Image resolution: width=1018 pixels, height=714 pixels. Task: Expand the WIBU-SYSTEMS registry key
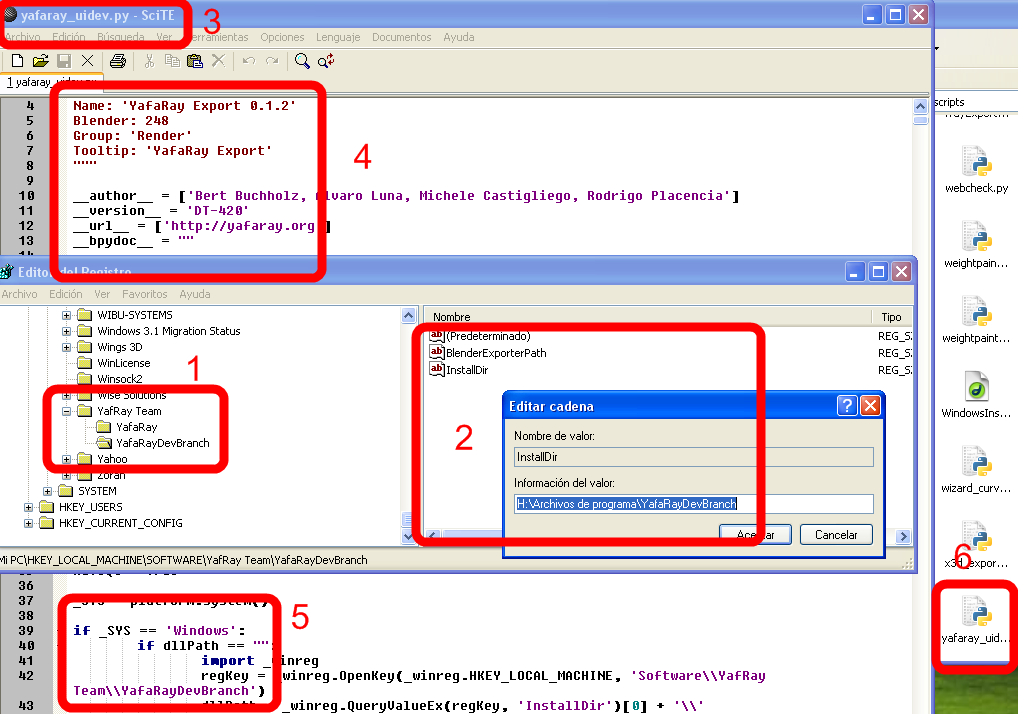[66, 315]
